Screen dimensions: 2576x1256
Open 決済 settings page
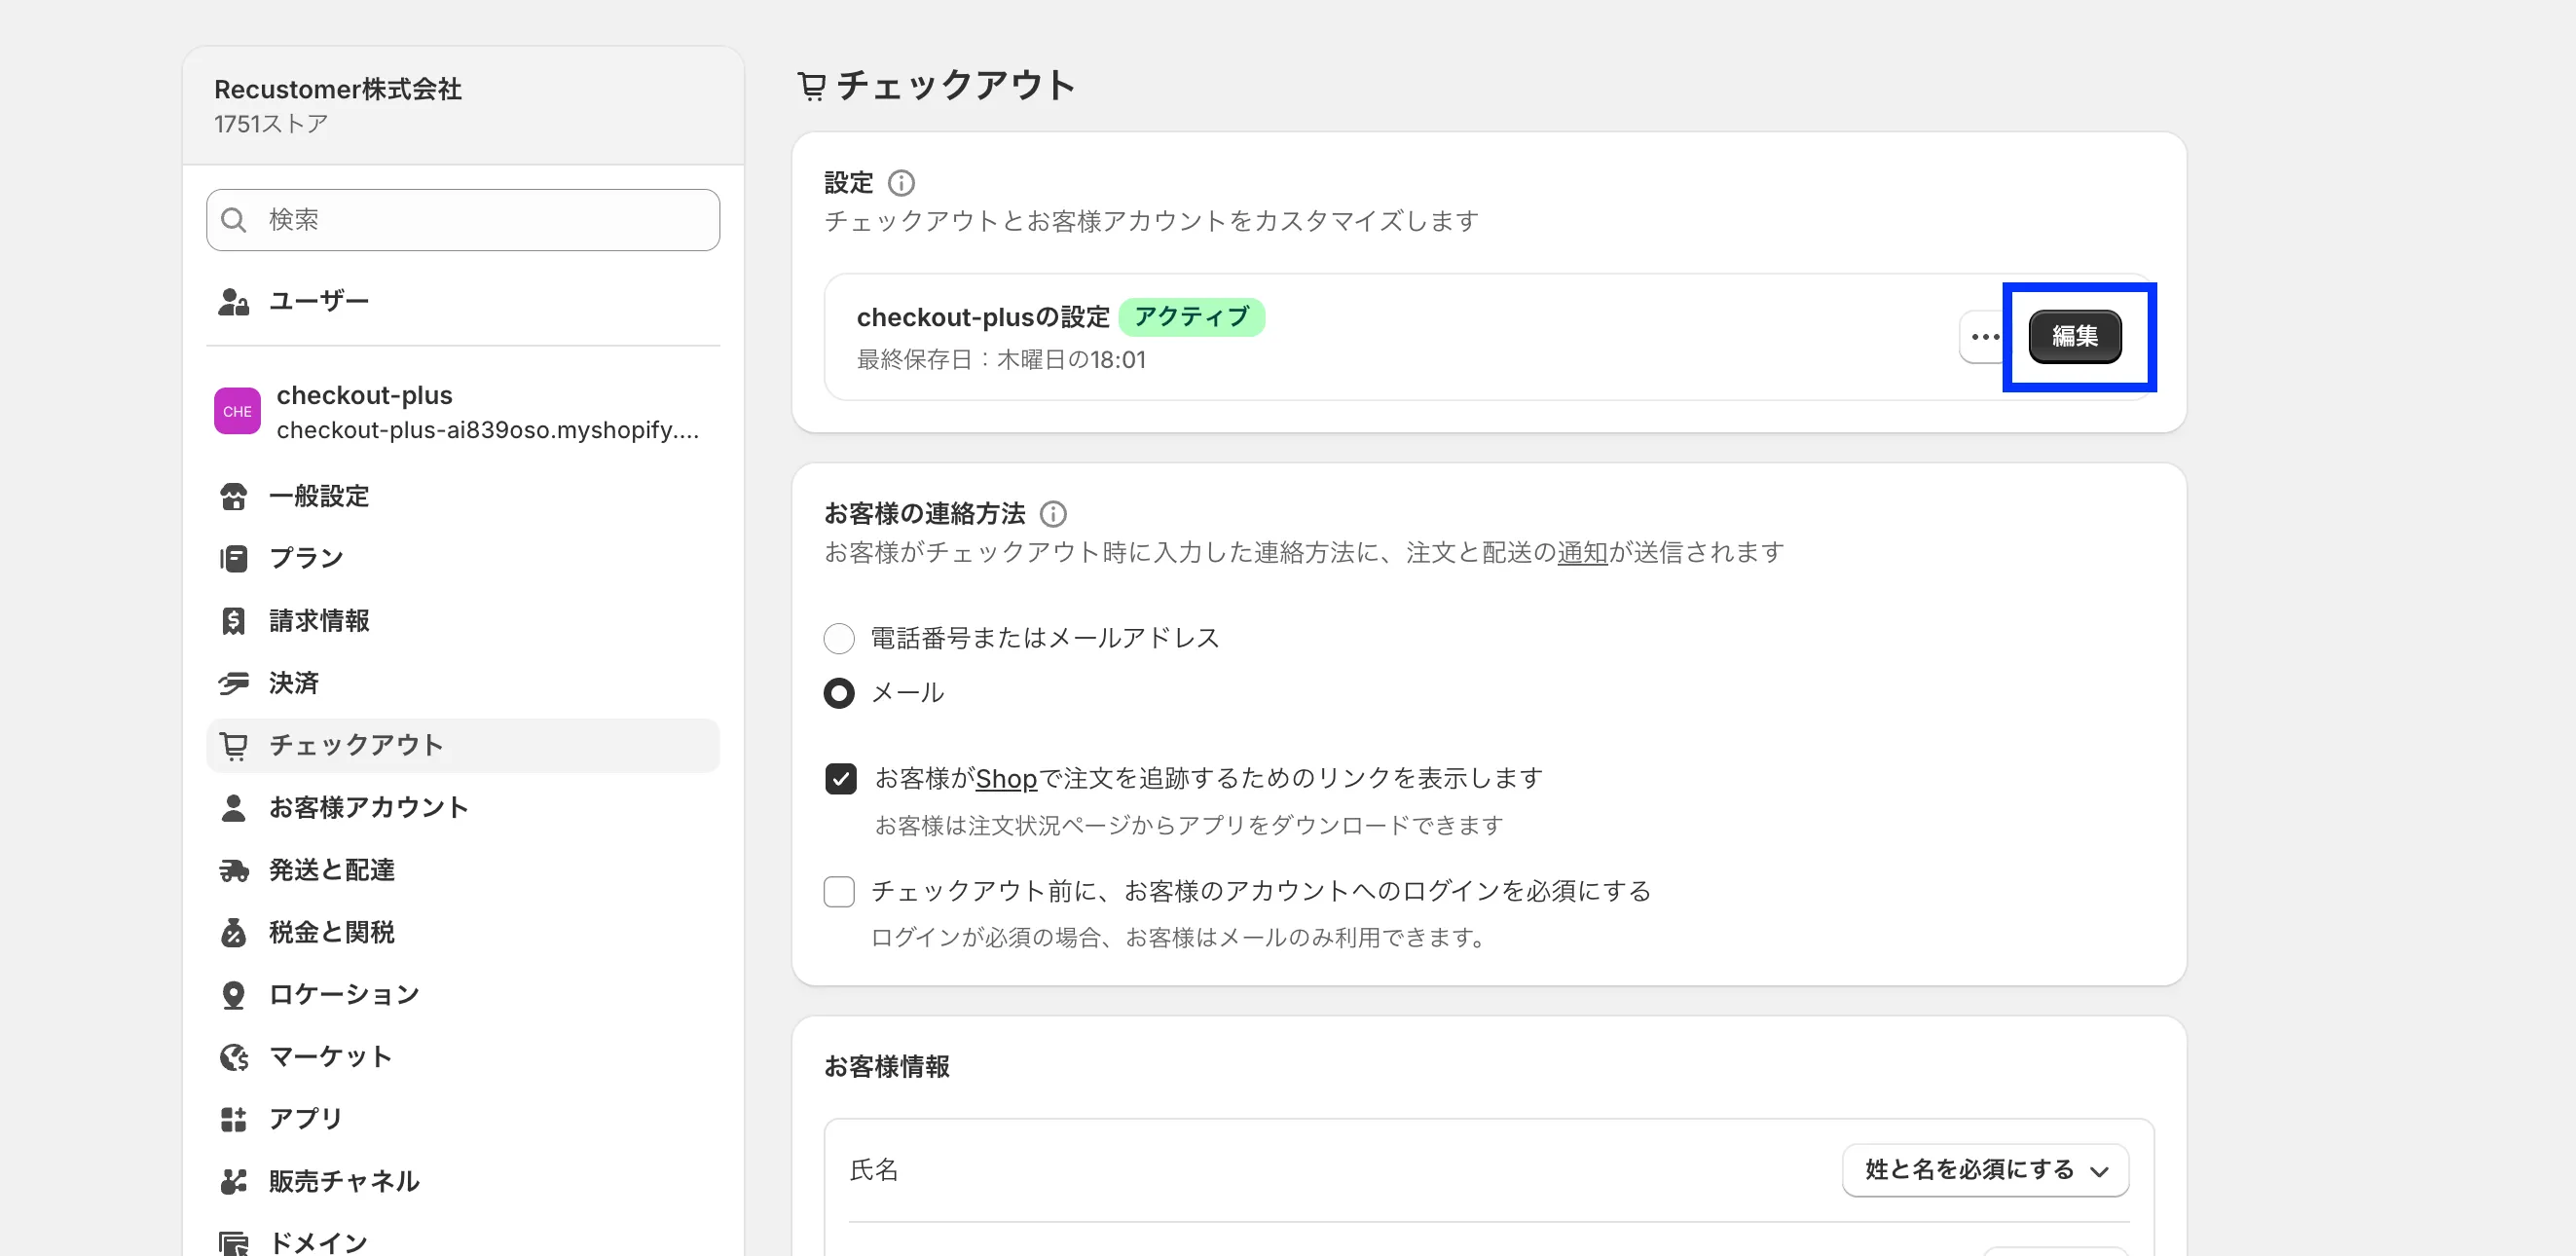[x=462, y=683]
